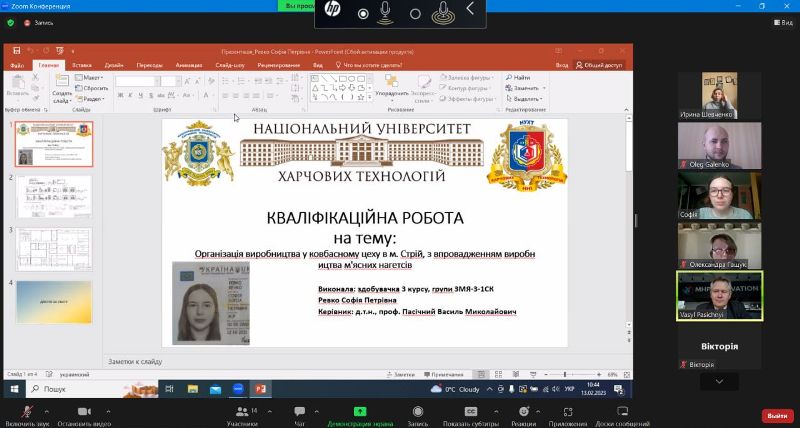Open Zoom View menu at top right
This screenshot has height=428, width=800.
(x=783, y=22)
